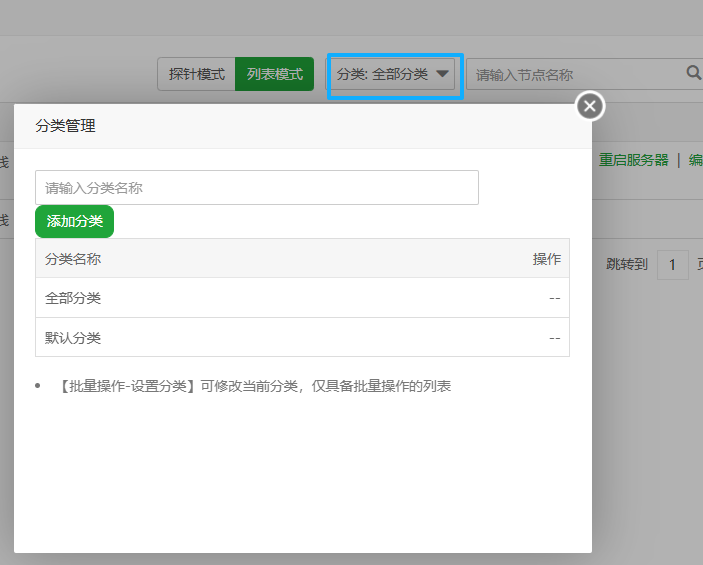Switch to 探针模式 view
This screenshot has width=703, height=565.
(x=196, y=74)
